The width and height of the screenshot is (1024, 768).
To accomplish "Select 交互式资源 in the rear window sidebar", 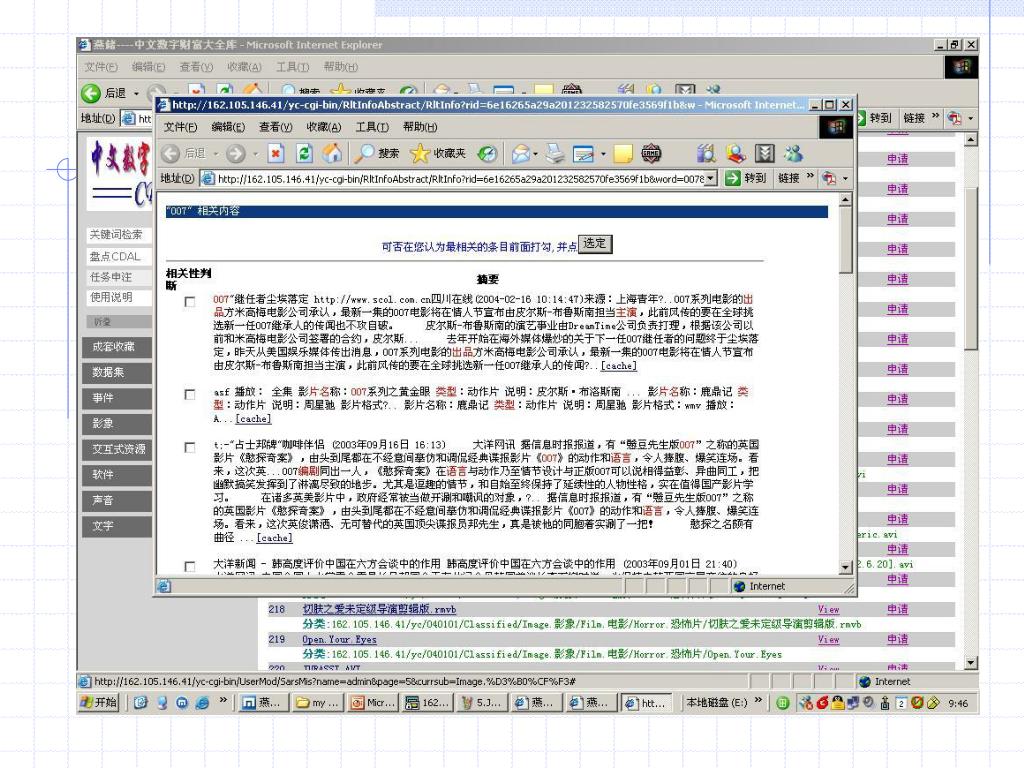I will pos(117,449).
